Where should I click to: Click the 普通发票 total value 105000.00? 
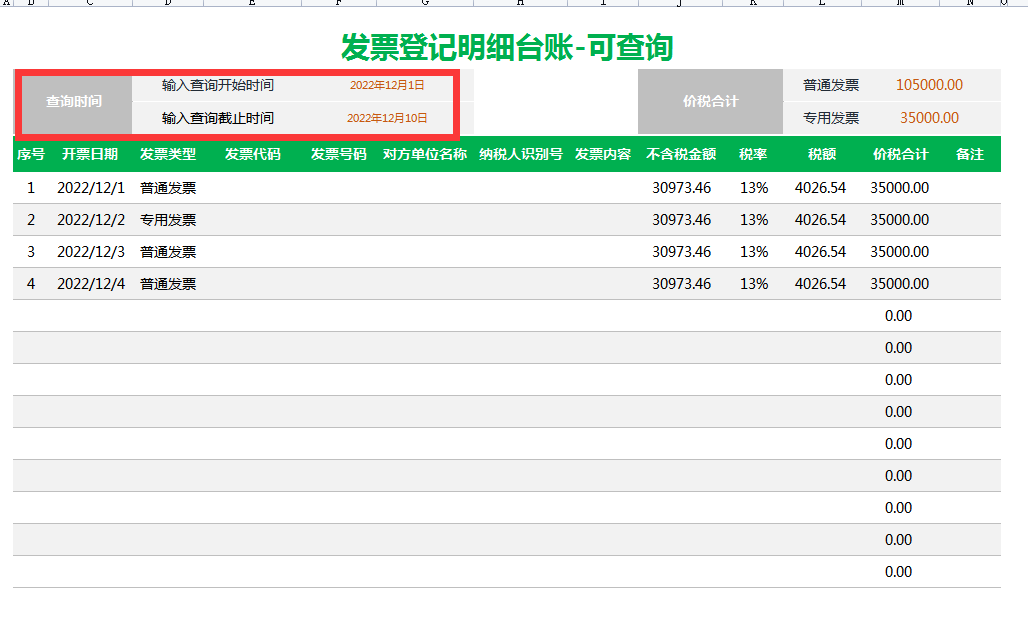click(929, 85)
